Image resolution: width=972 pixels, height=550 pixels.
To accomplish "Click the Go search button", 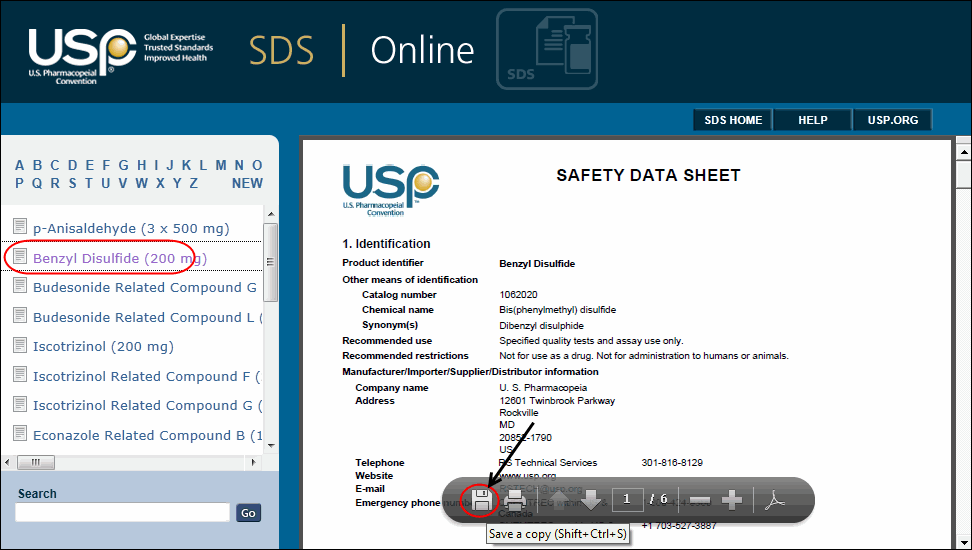I will coord(248,513).
